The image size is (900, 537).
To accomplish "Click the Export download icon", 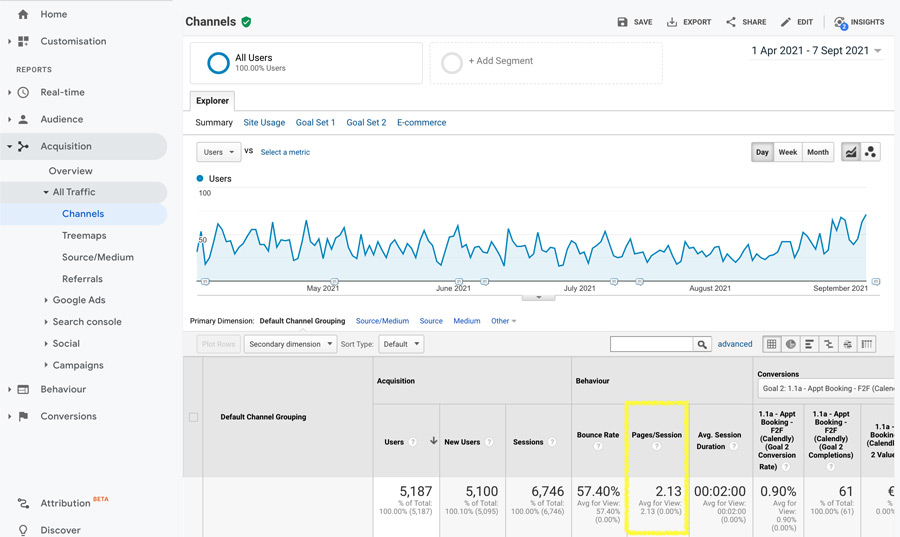I will coord(672,22).
